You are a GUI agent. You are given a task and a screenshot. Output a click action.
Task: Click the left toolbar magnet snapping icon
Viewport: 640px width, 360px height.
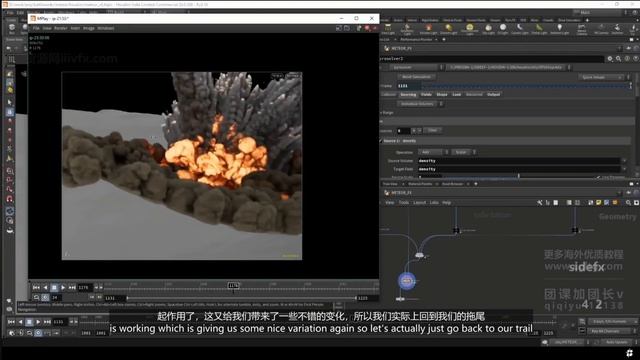9,199
